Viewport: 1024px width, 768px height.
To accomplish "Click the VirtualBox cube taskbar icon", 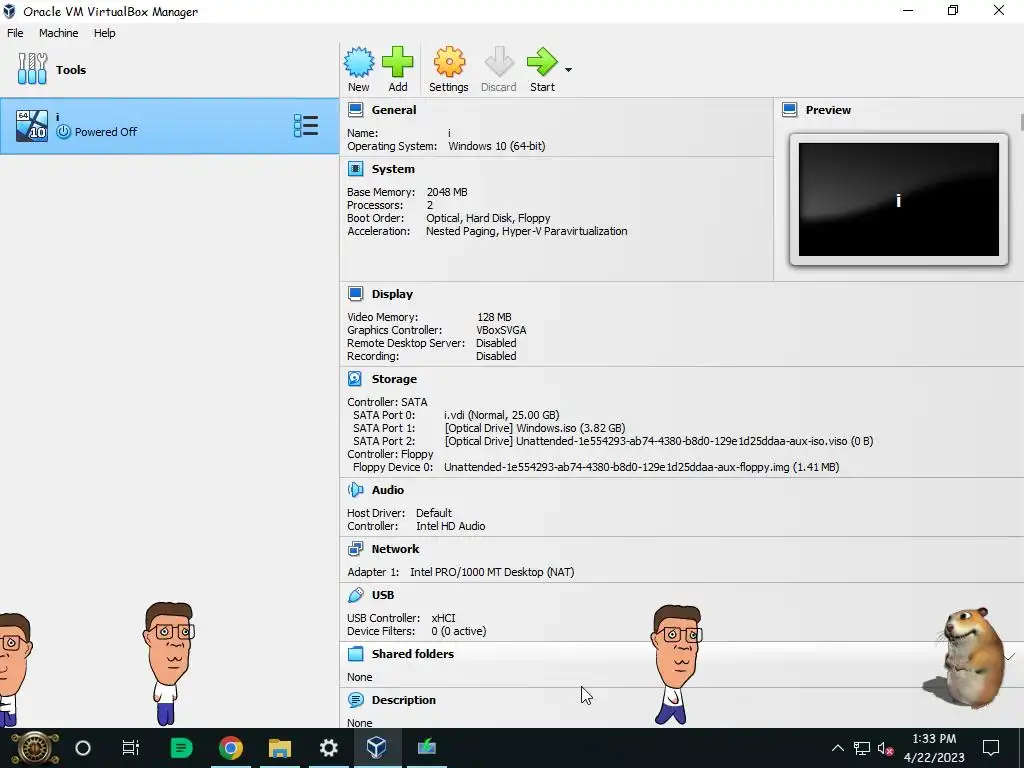I will coord(377,747).
